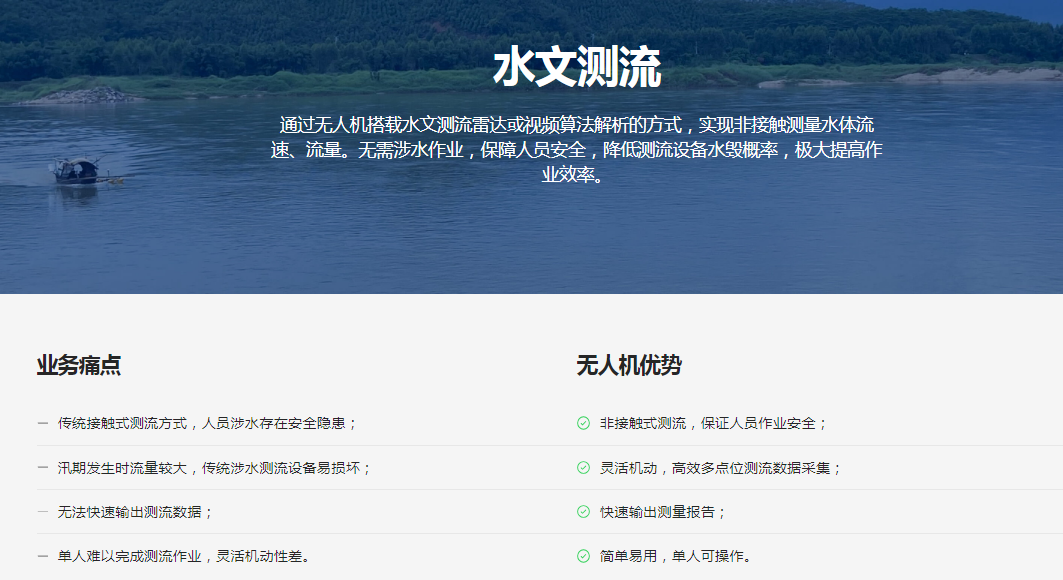Click the 灵活机动，高效多点位测流数据采集 advantage text
The image size is (1063, 580).
pos(721,467)
